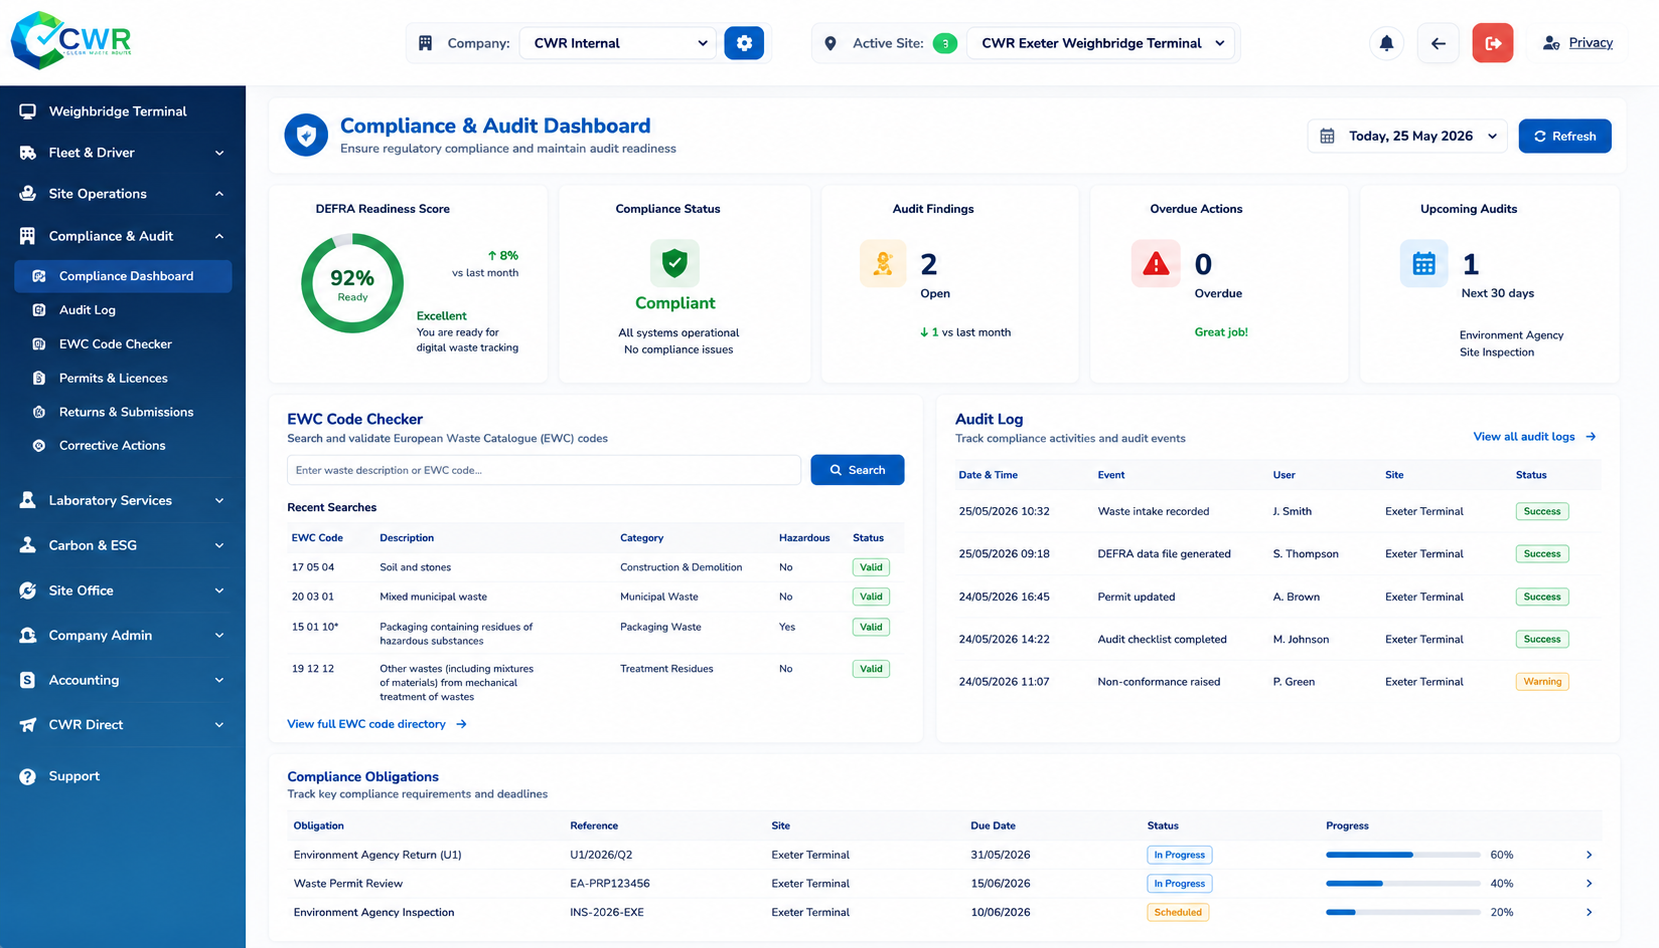Select Compliance Dashboard menu item
This screenshot has height=948, width=1659.
tap(123, 276)
